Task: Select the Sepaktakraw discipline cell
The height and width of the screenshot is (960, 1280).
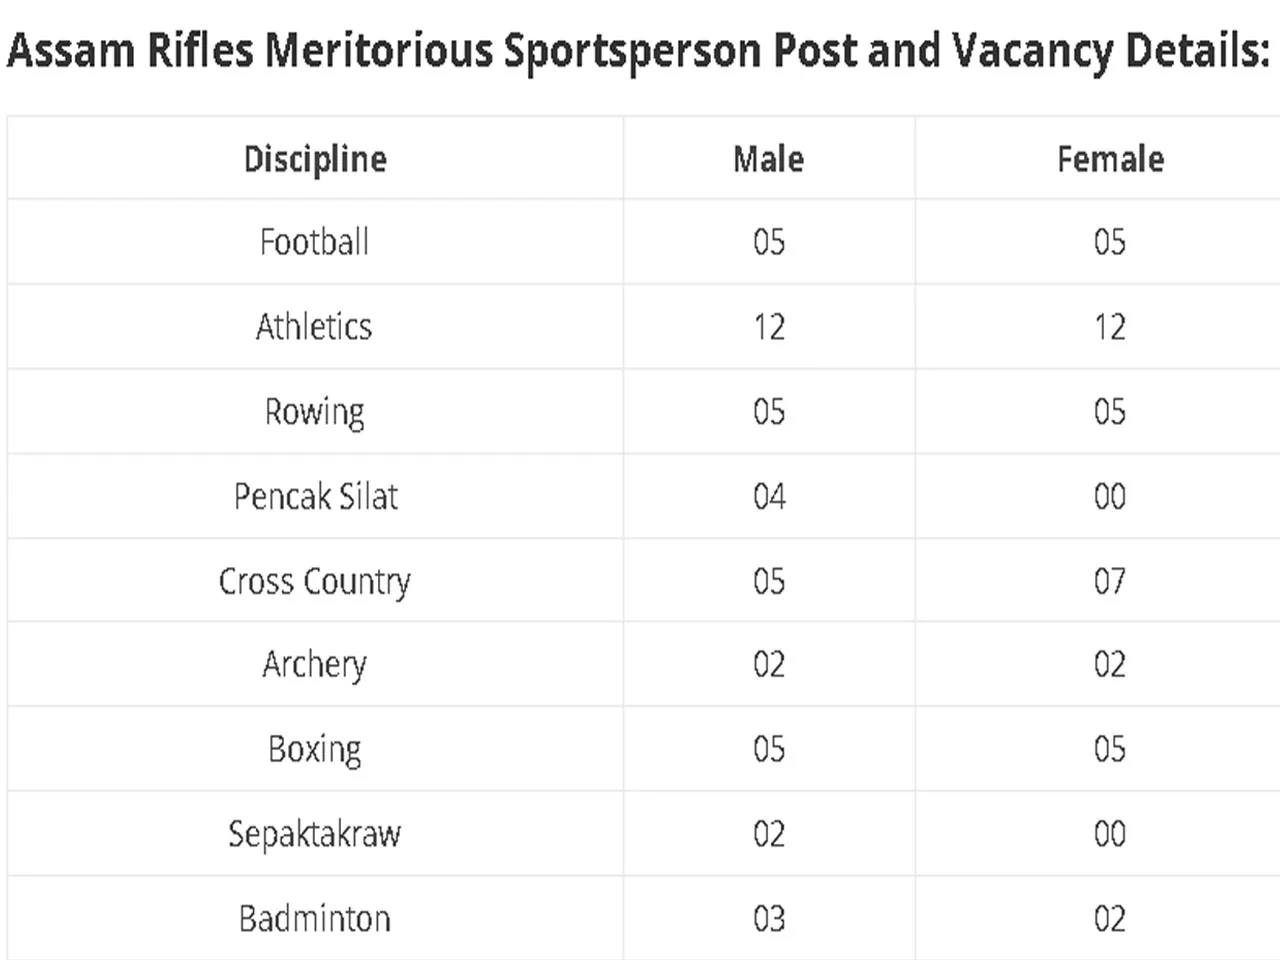Action: tap(315, 834)
